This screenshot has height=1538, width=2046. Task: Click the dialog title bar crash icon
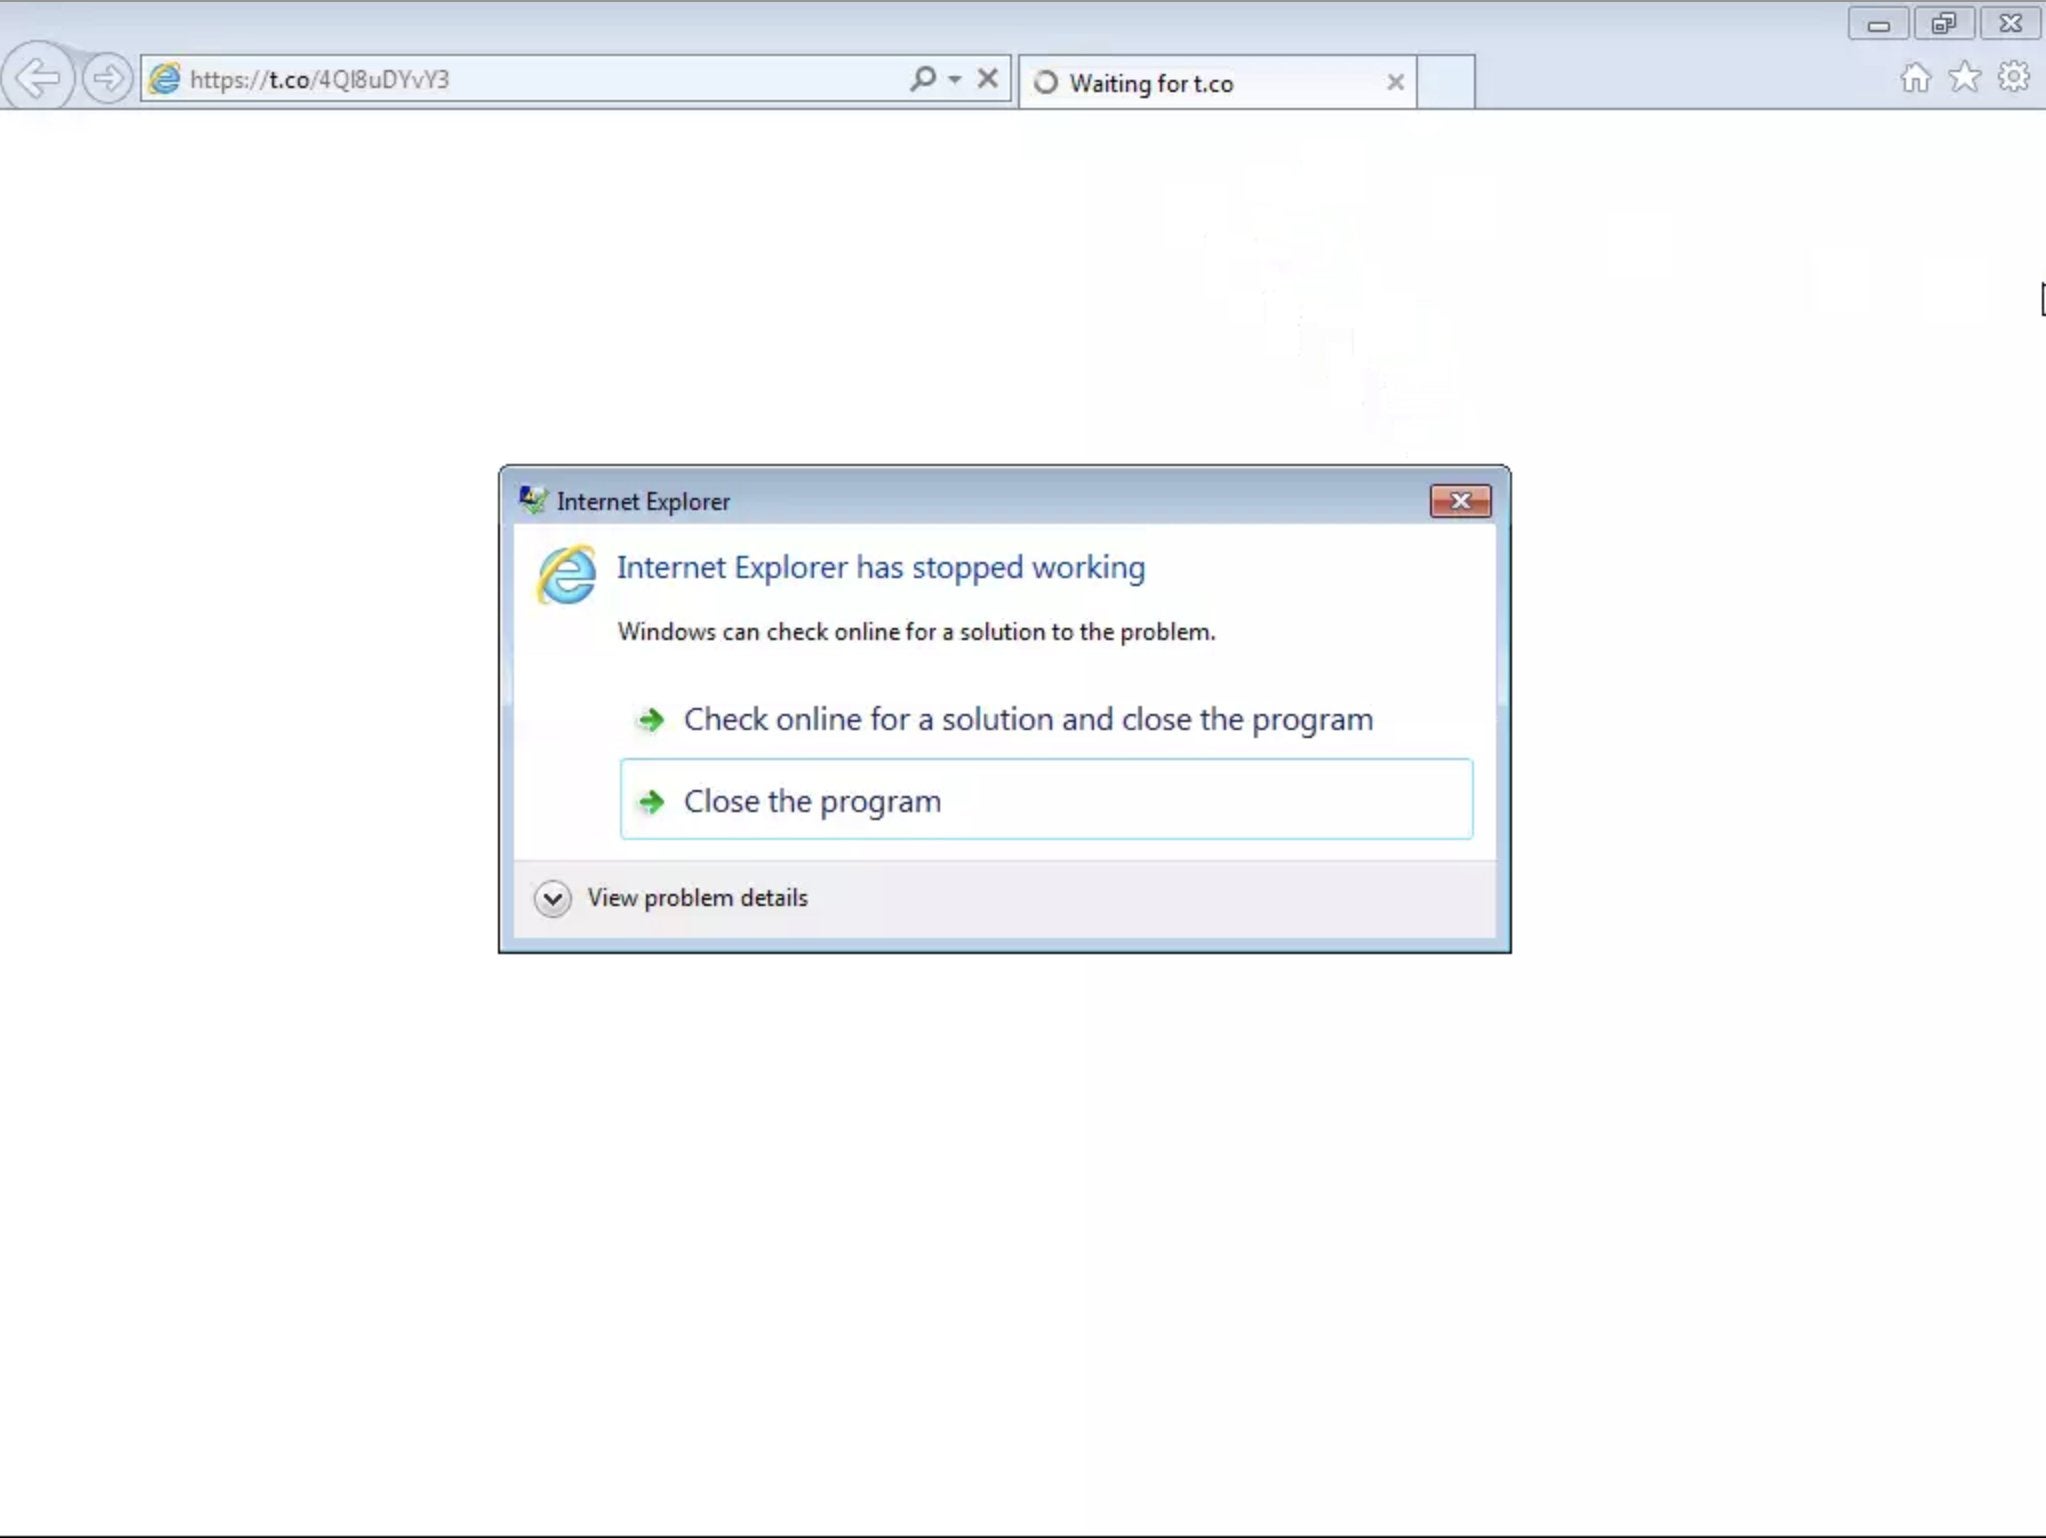tap(532, 499)
